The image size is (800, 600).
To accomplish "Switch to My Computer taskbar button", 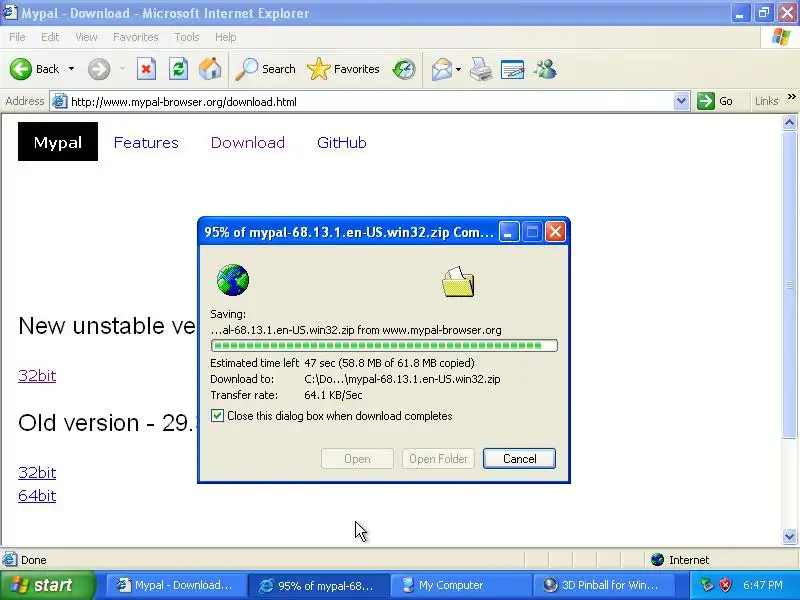I will 461,585.
